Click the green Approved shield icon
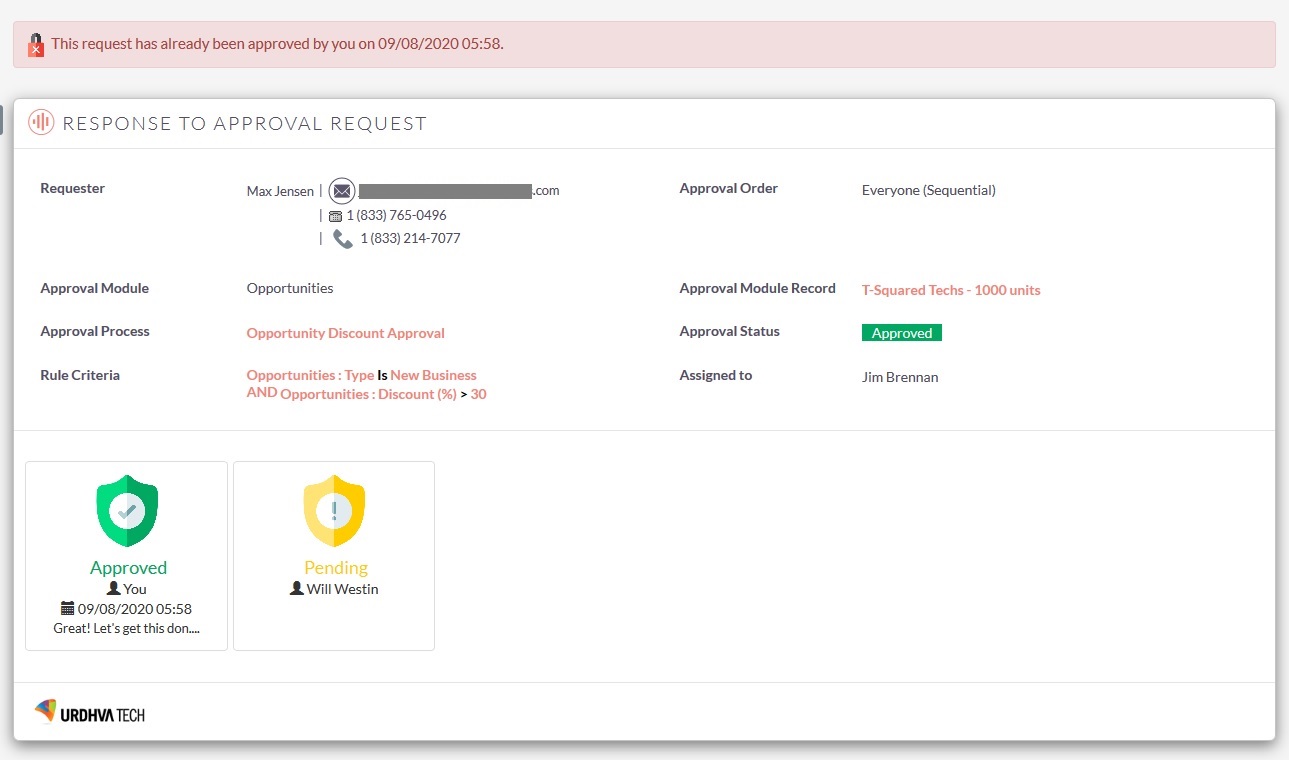 (127, 511)
